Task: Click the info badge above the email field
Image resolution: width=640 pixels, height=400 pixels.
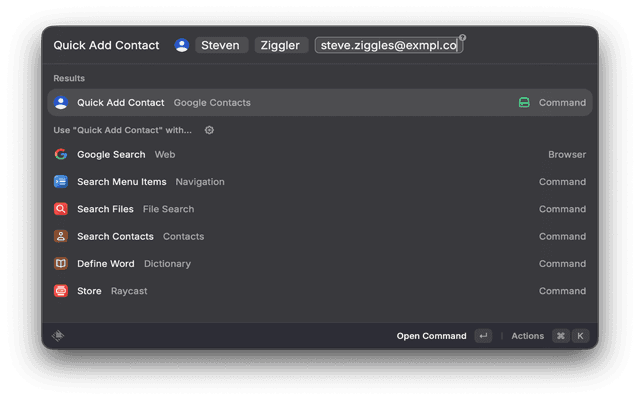Action: (462, 37)
